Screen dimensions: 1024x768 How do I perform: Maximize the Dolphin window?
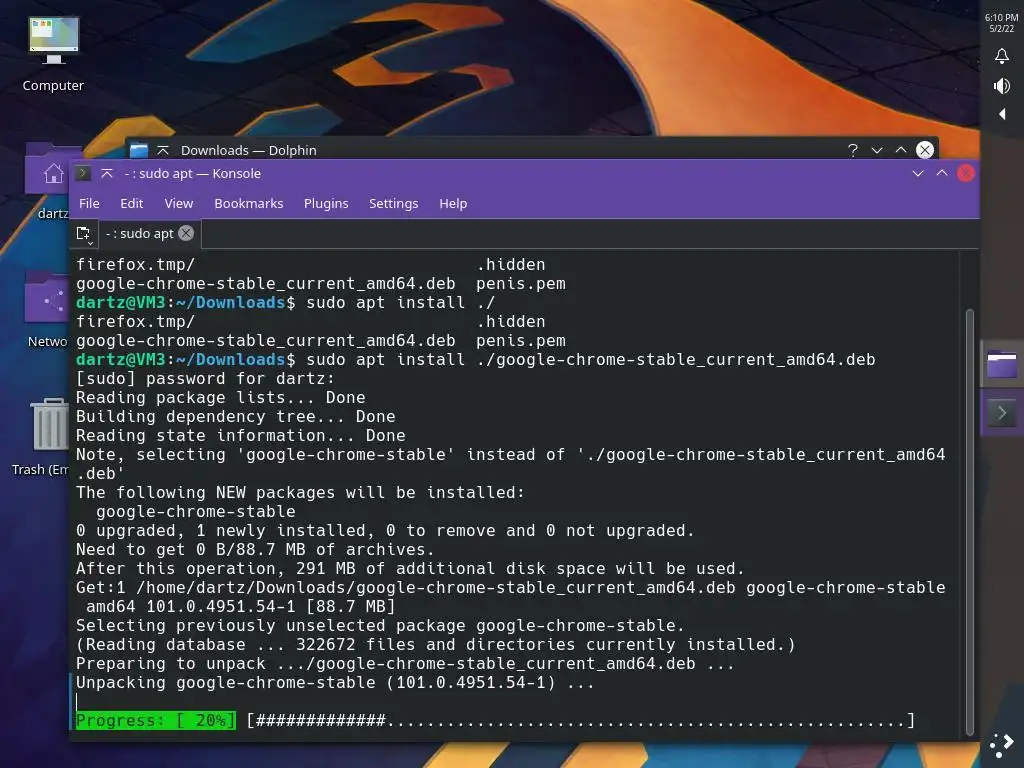(901, 150)
